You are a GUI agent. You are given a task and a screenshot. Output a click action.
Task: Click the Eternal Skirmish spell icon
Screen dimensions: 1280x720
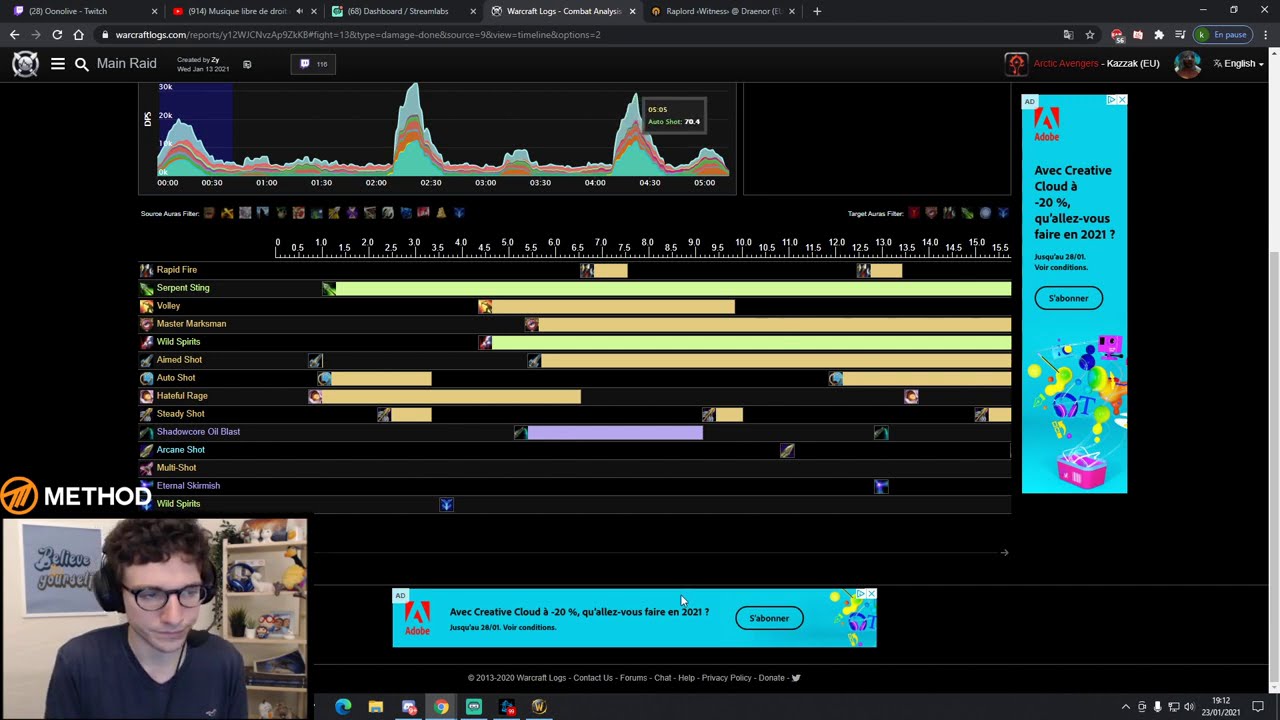147,486
